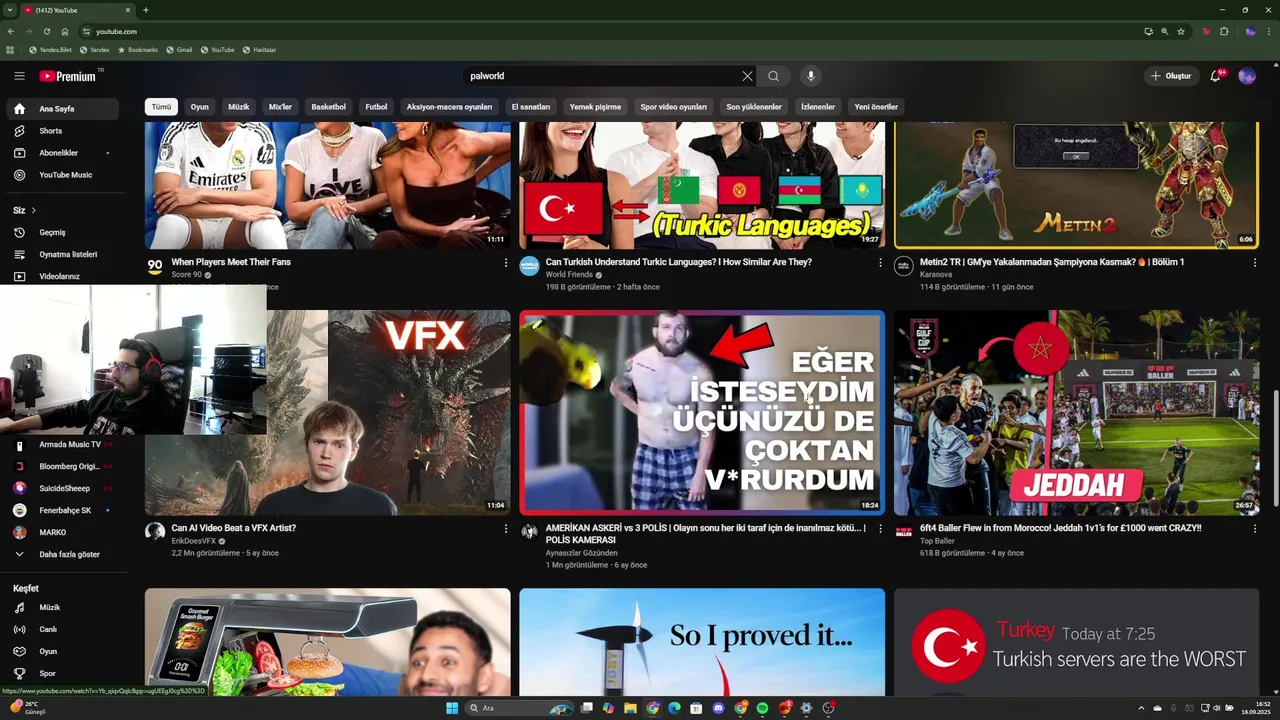
Task: Play the JEDDAH football video thumbnail
Action: [1076, 412]
